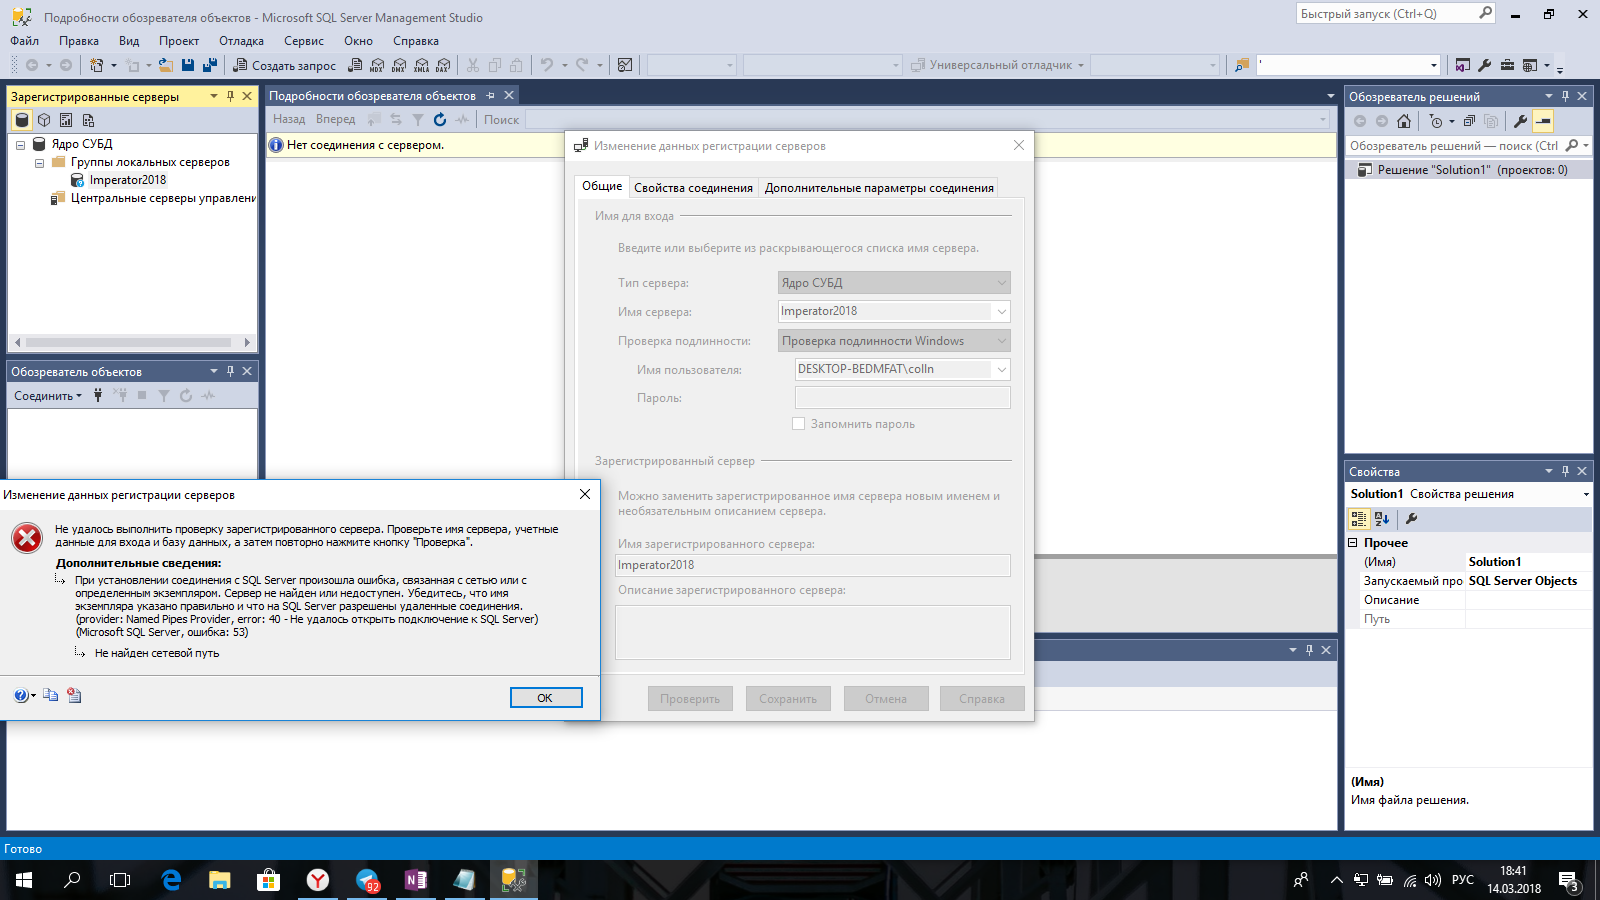Select the Общие tab
The width and height of the screenshot is (1600, 900).
point(602,186)
